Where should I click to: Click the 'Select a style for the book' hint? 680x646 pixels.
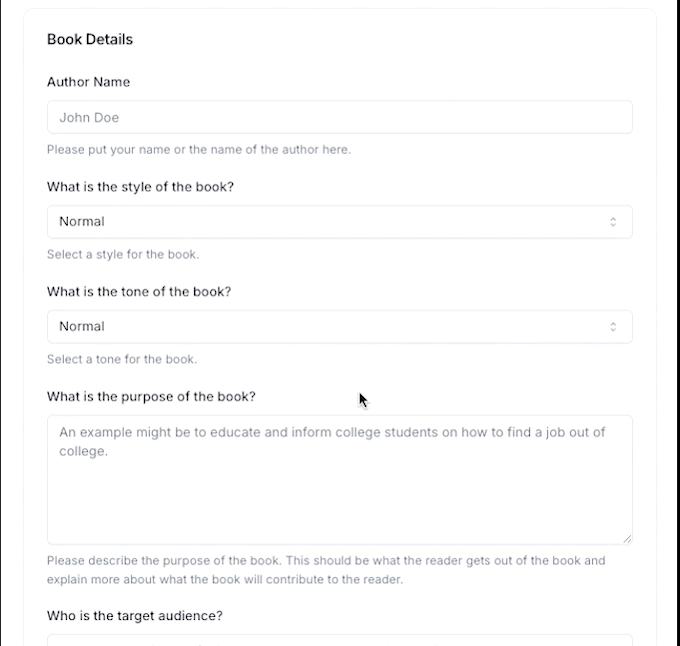click(x=123, y=254)
